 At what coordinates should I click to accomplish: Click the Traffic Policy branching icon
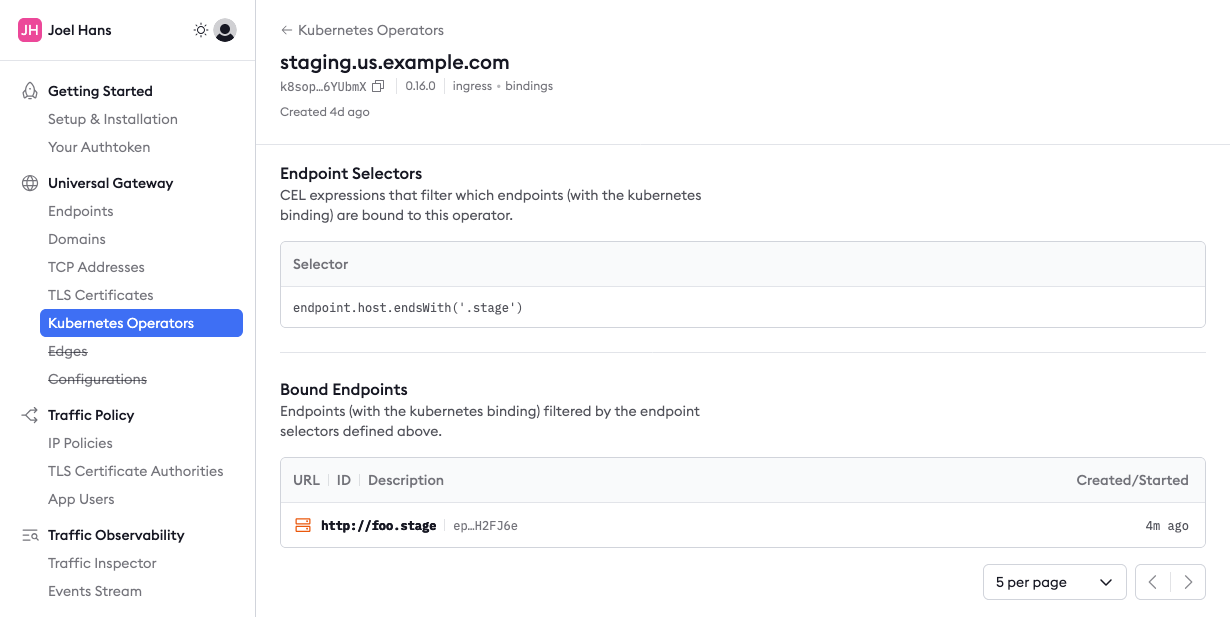pyautogui.click(x=30, y=415)
